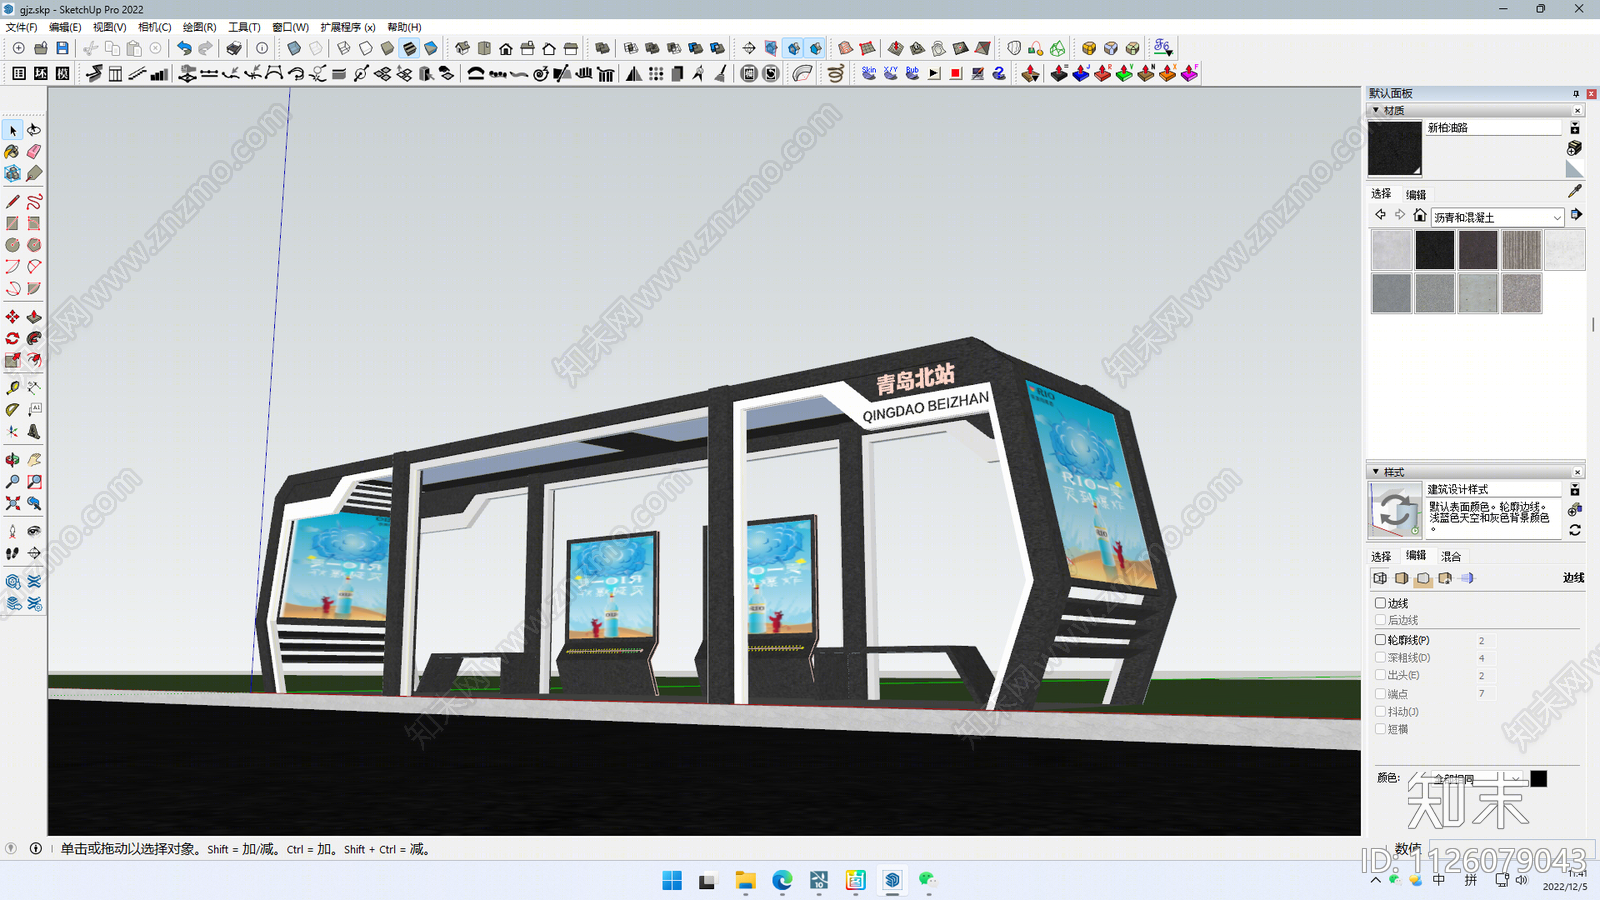Collapse the 材质 panel section

click(x=1376, y=110)
